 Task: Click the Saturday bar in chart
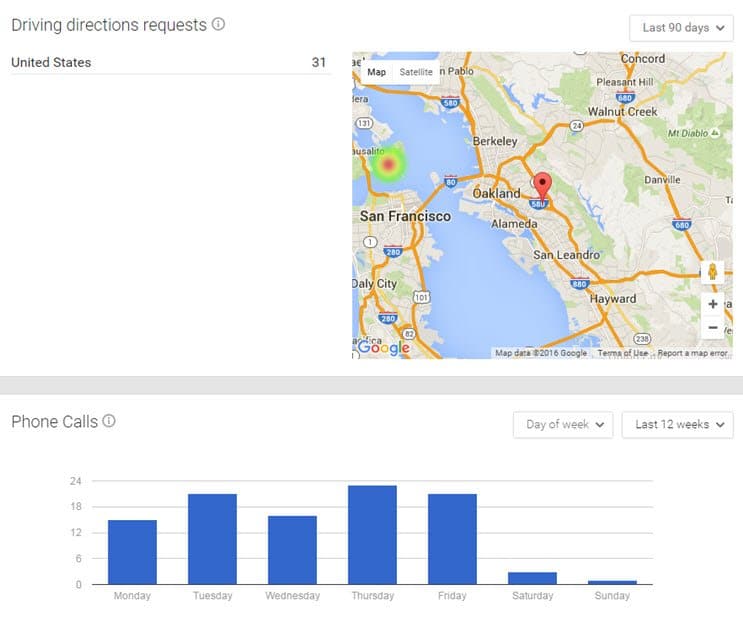[533, 578]
